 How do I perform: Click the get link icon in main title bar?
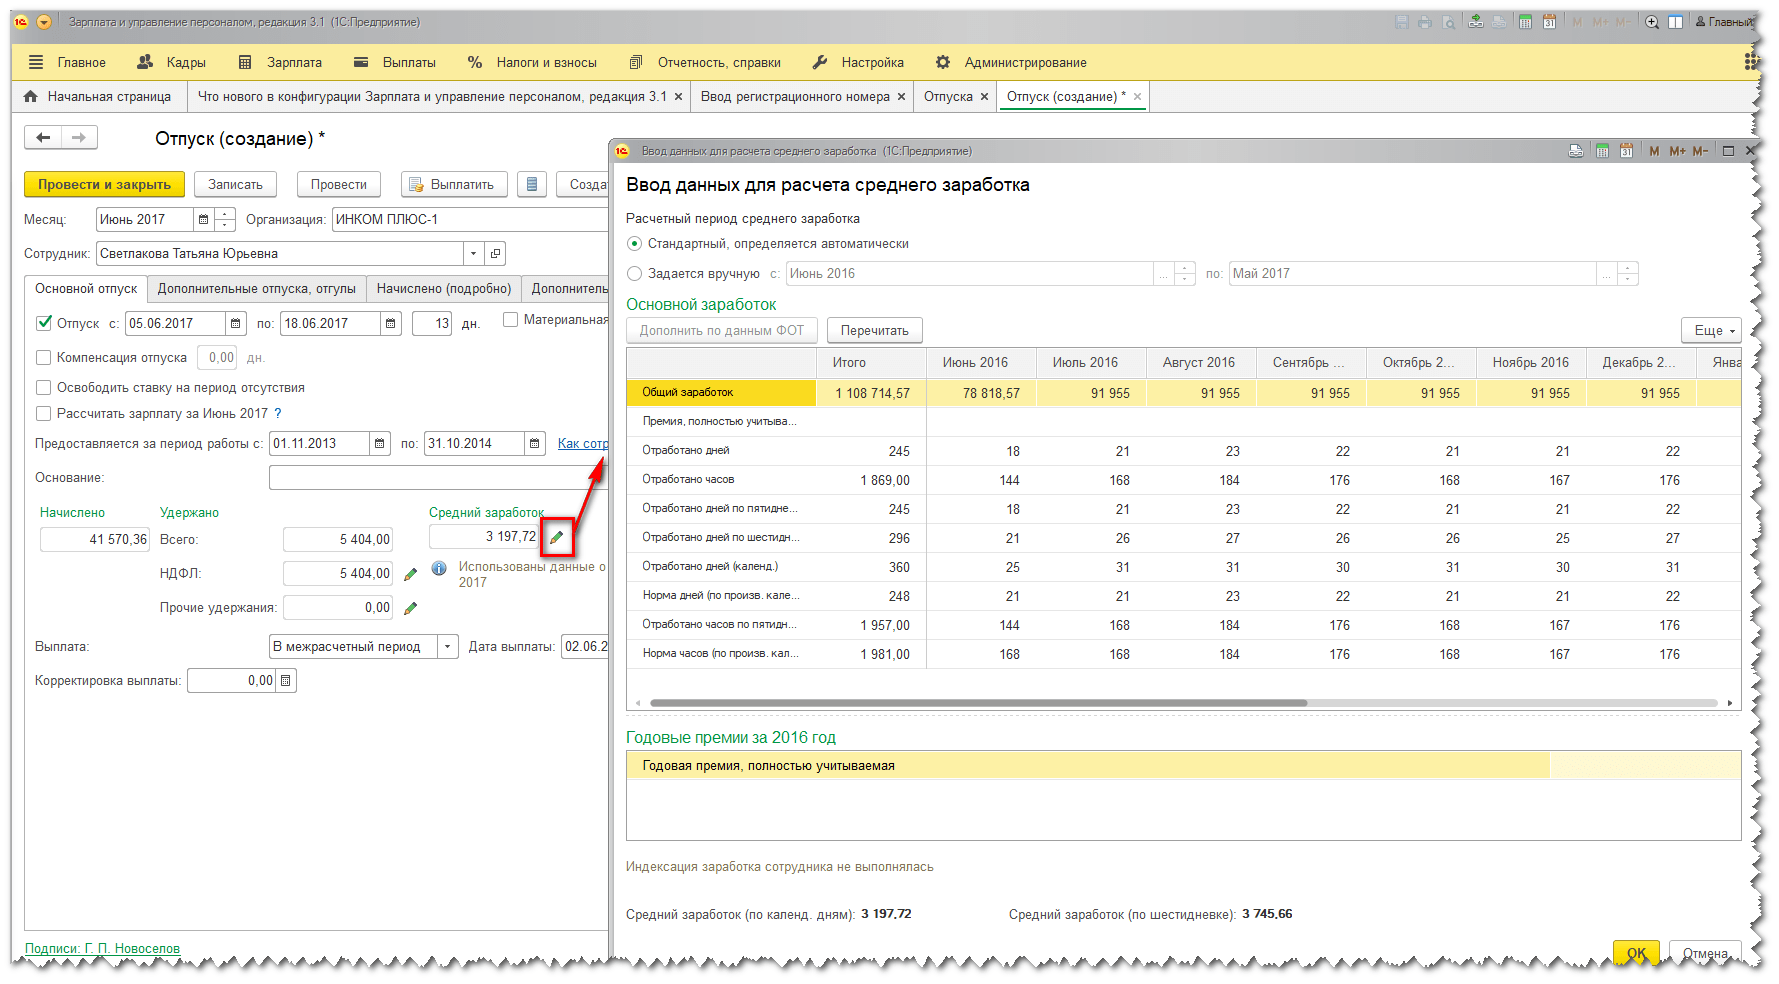tap(1475, 22)
